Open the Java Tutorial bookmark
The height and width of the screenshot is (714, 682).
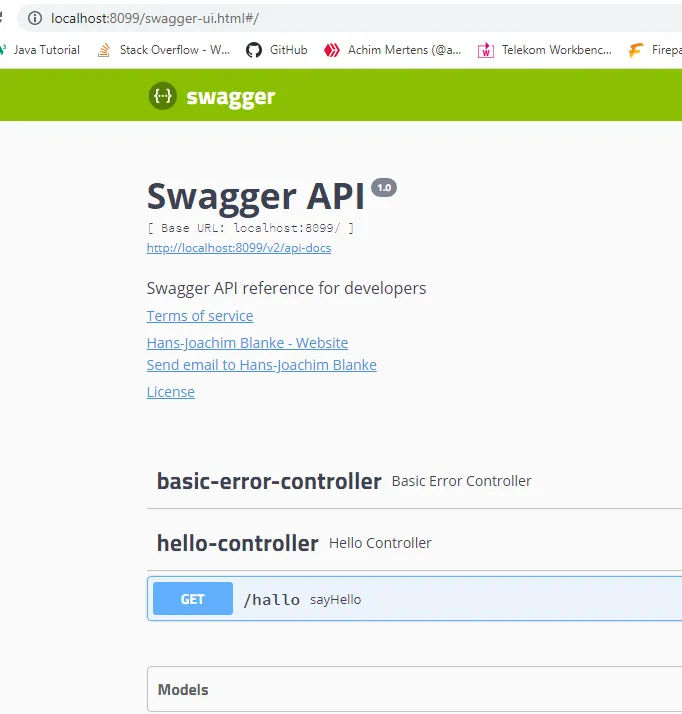click(40, 50)
